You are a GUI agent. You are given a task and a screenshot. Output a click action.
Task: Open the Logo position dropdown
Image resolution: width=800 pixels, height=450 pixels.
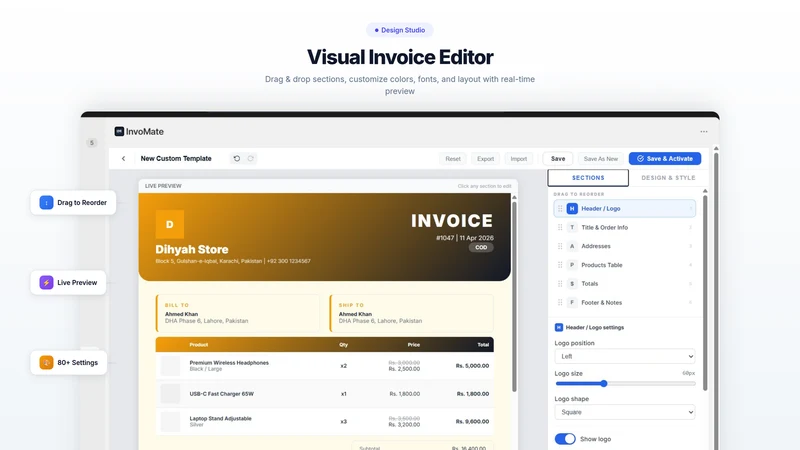click(x=625, y=356)
